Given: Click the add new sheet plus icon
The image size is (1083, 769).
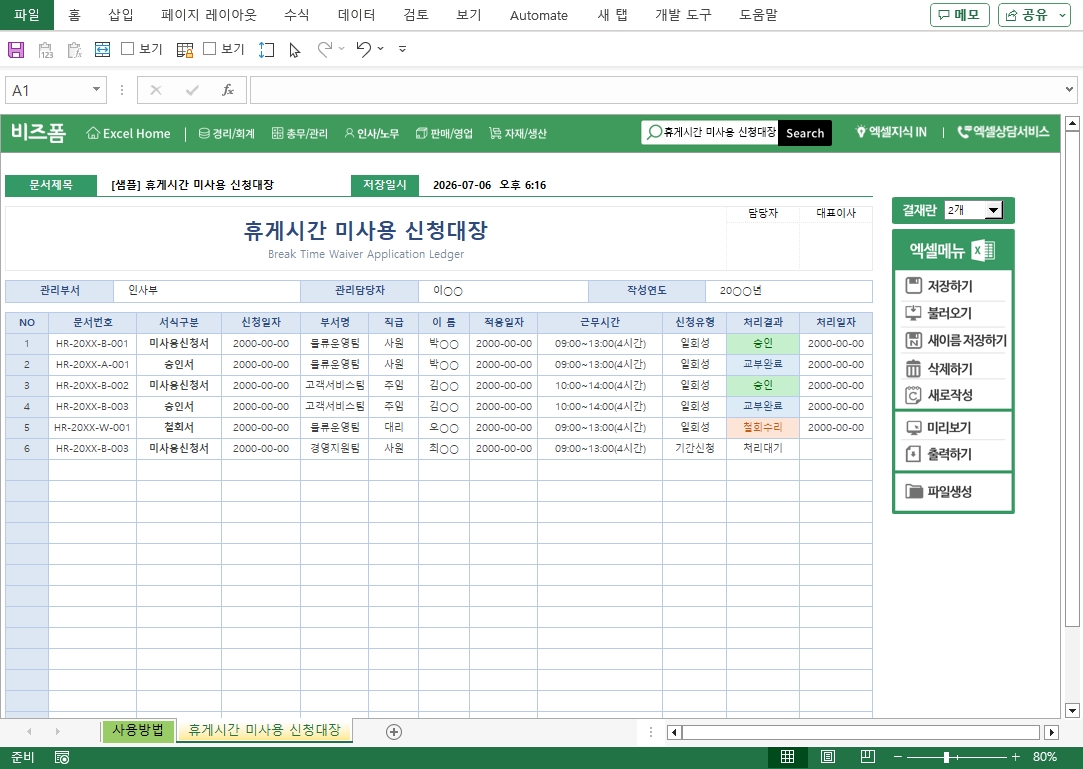Looking at the screenshot, I should 394,732.
